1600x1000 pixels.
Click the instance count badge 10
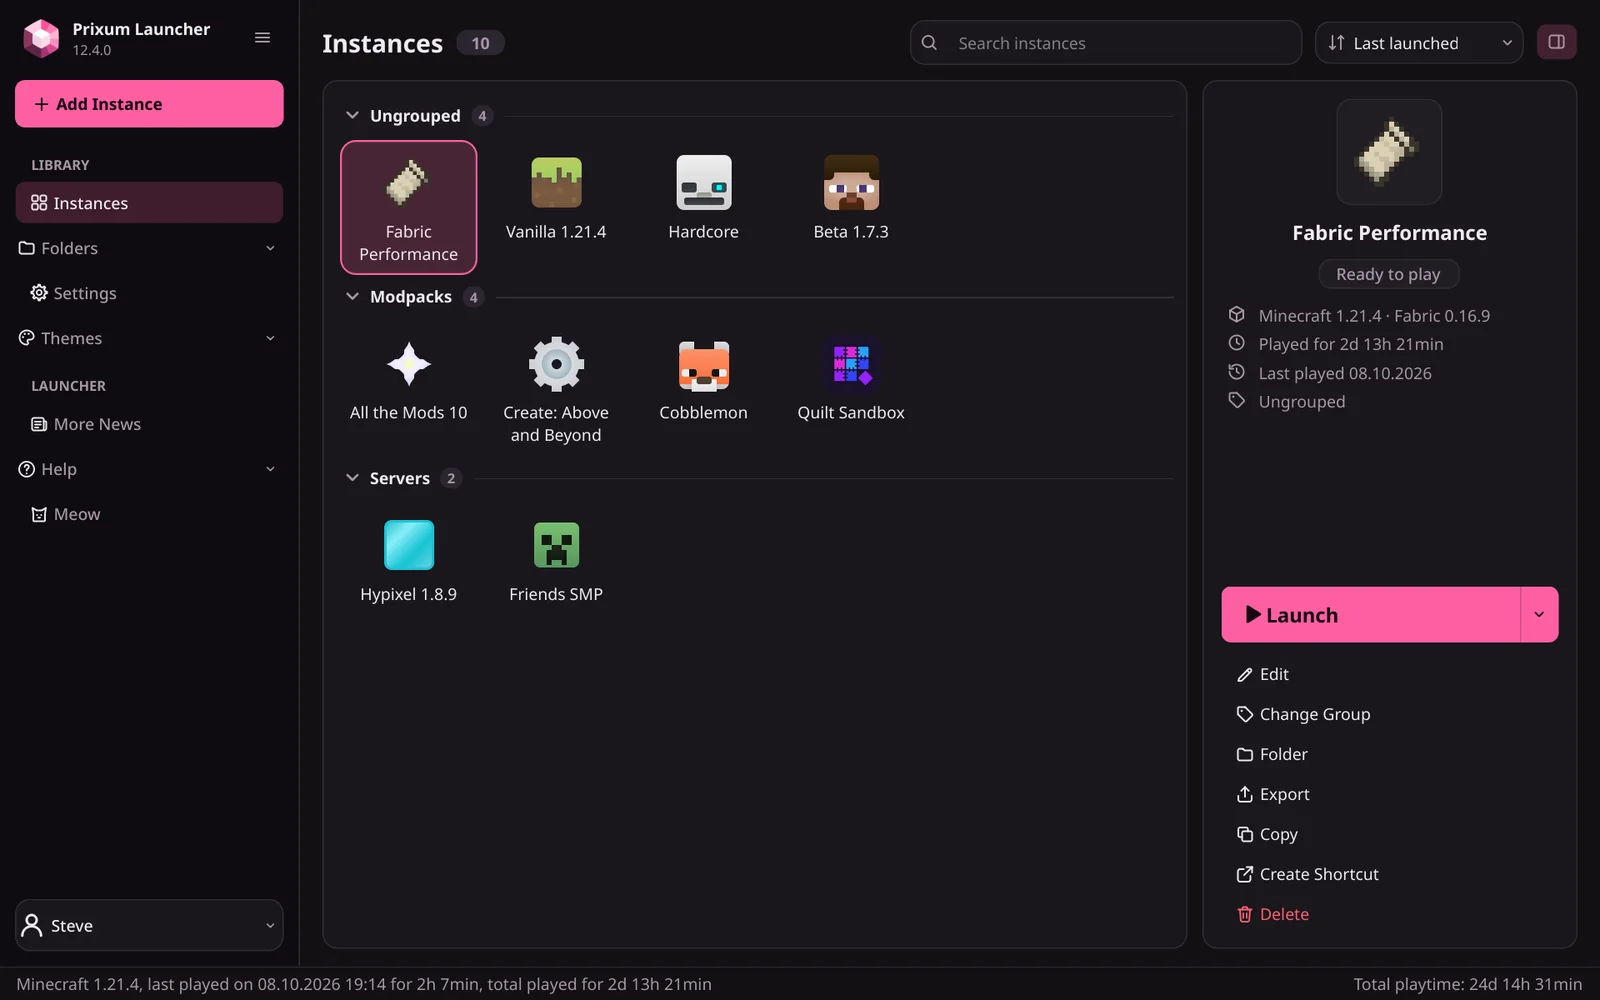480,43
